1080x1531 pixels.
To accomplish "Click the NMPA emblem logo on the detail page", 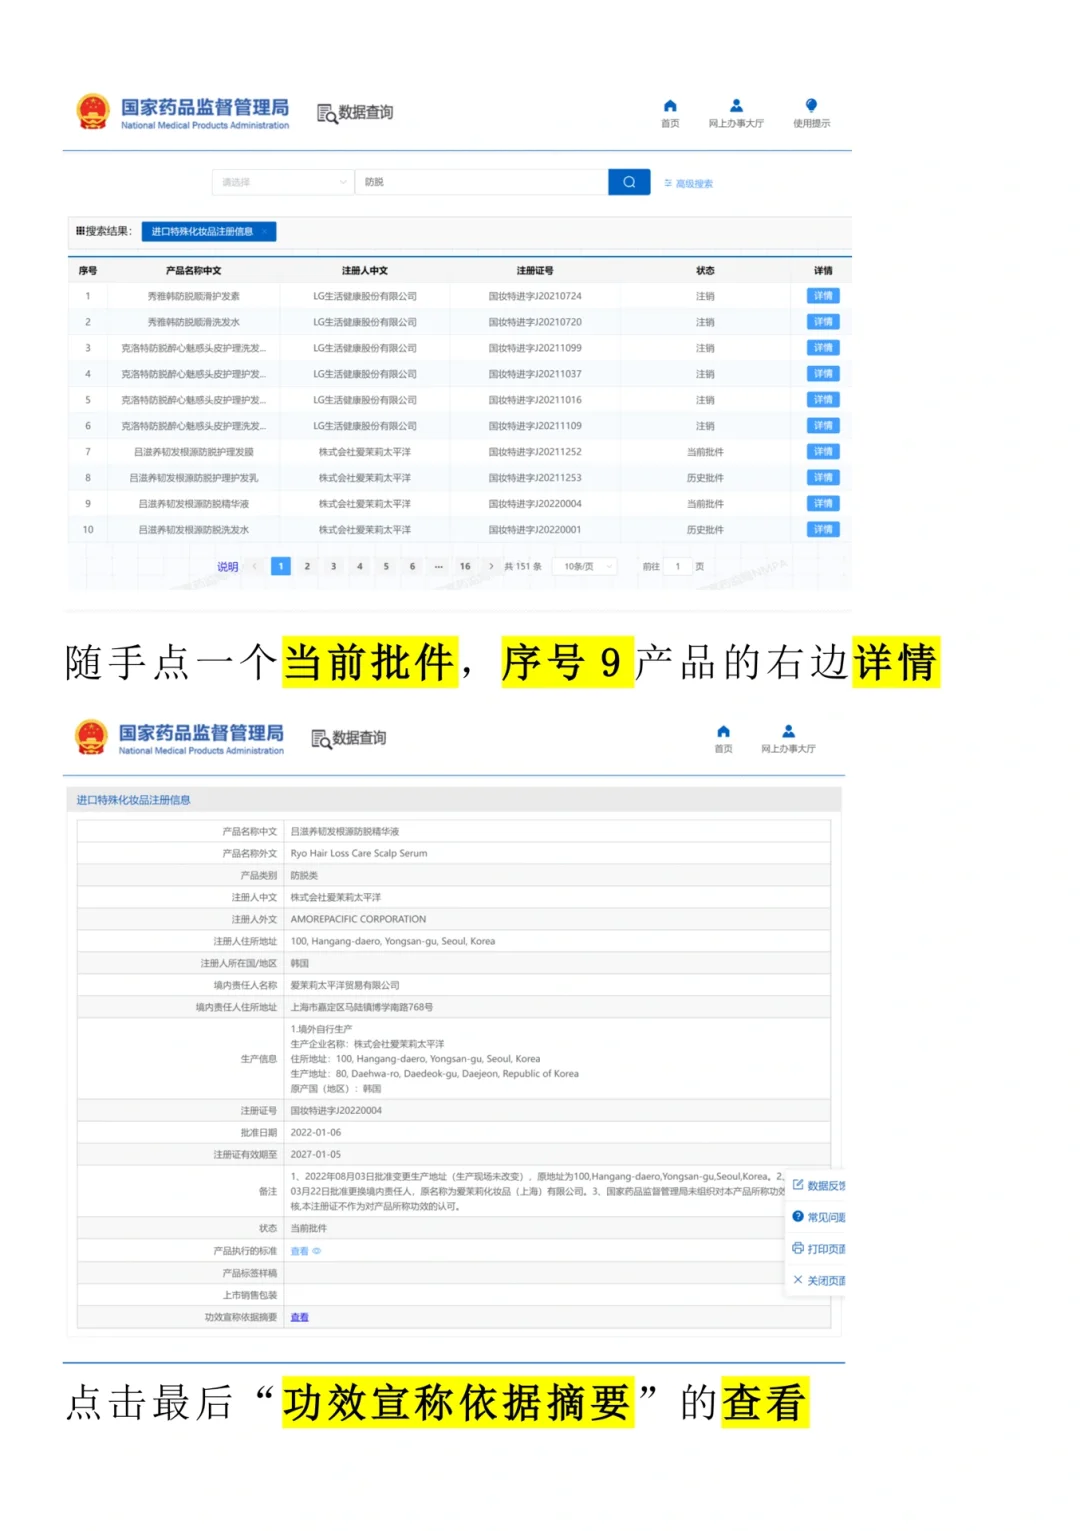I will (x=92, y=737).
